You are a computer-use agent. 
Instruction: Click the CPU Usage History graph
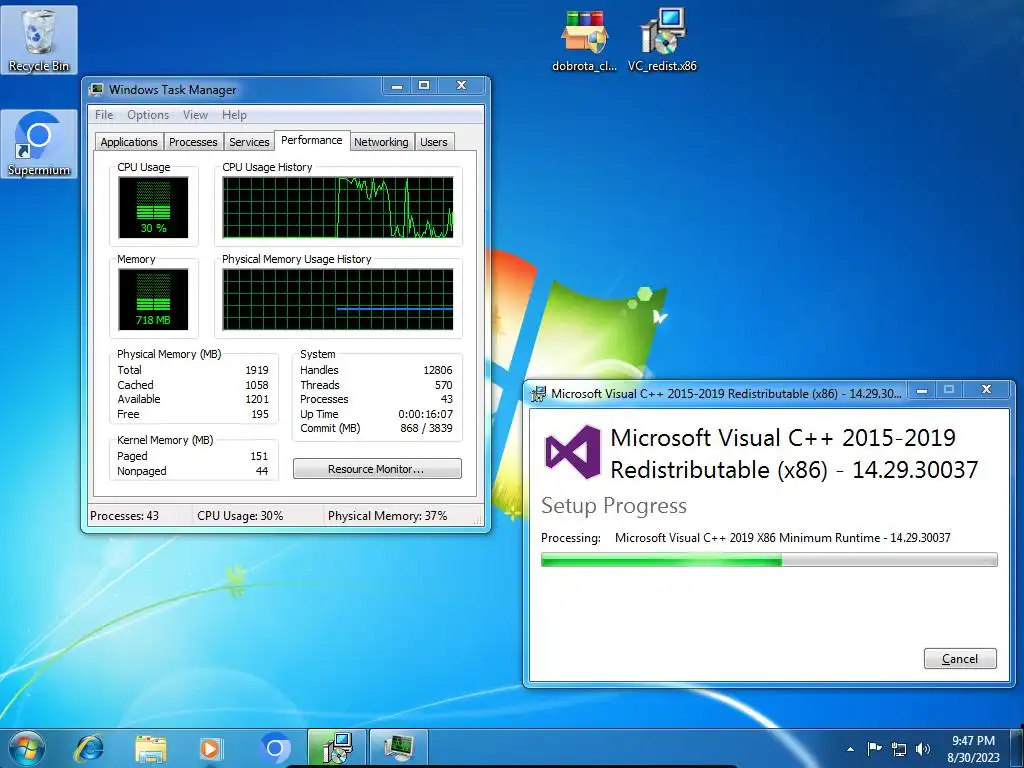coord(338,207)
